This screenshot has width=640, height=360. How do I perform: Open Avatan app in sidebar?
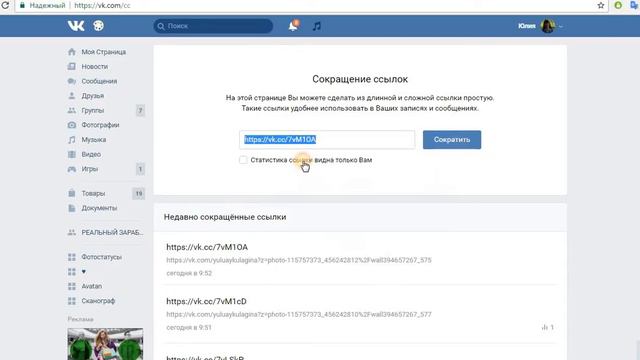(92, 286)
